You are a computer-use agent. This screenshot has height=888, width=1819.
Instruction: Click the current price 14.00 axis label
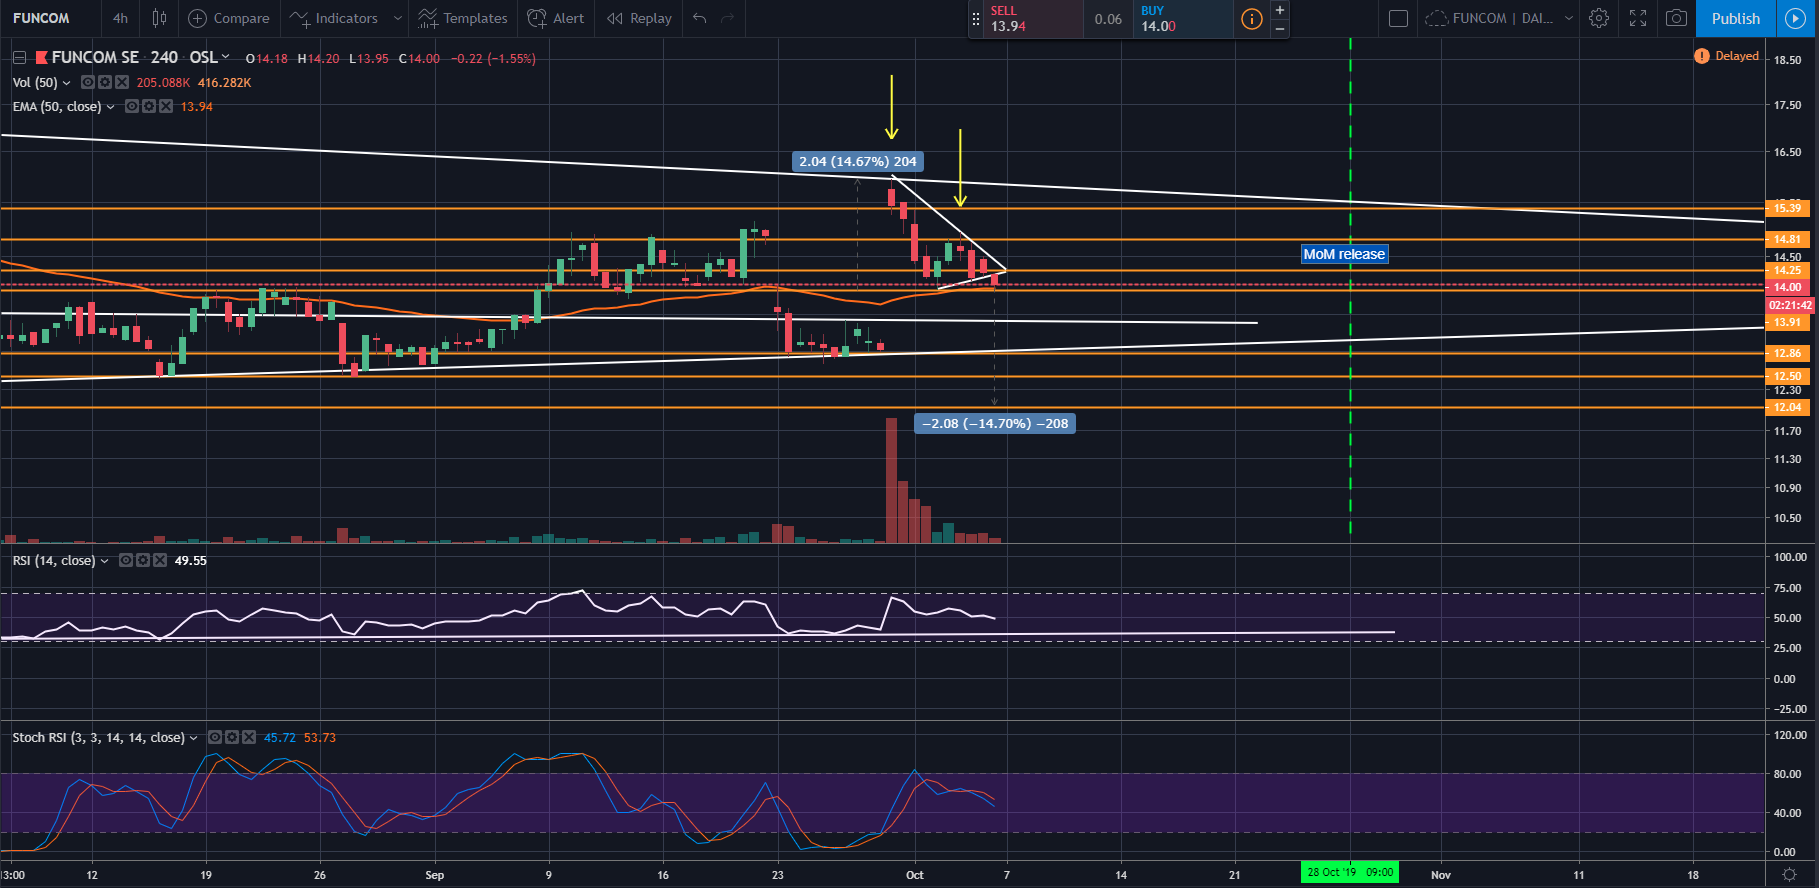click(x=1787, y=287)
